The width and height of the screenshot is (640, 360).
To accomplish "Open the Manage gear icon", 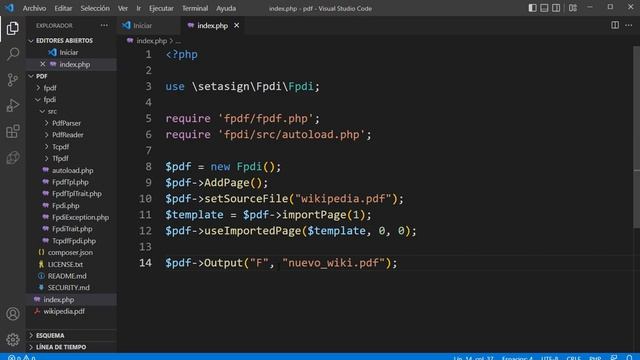I will (x=13, y=339).
